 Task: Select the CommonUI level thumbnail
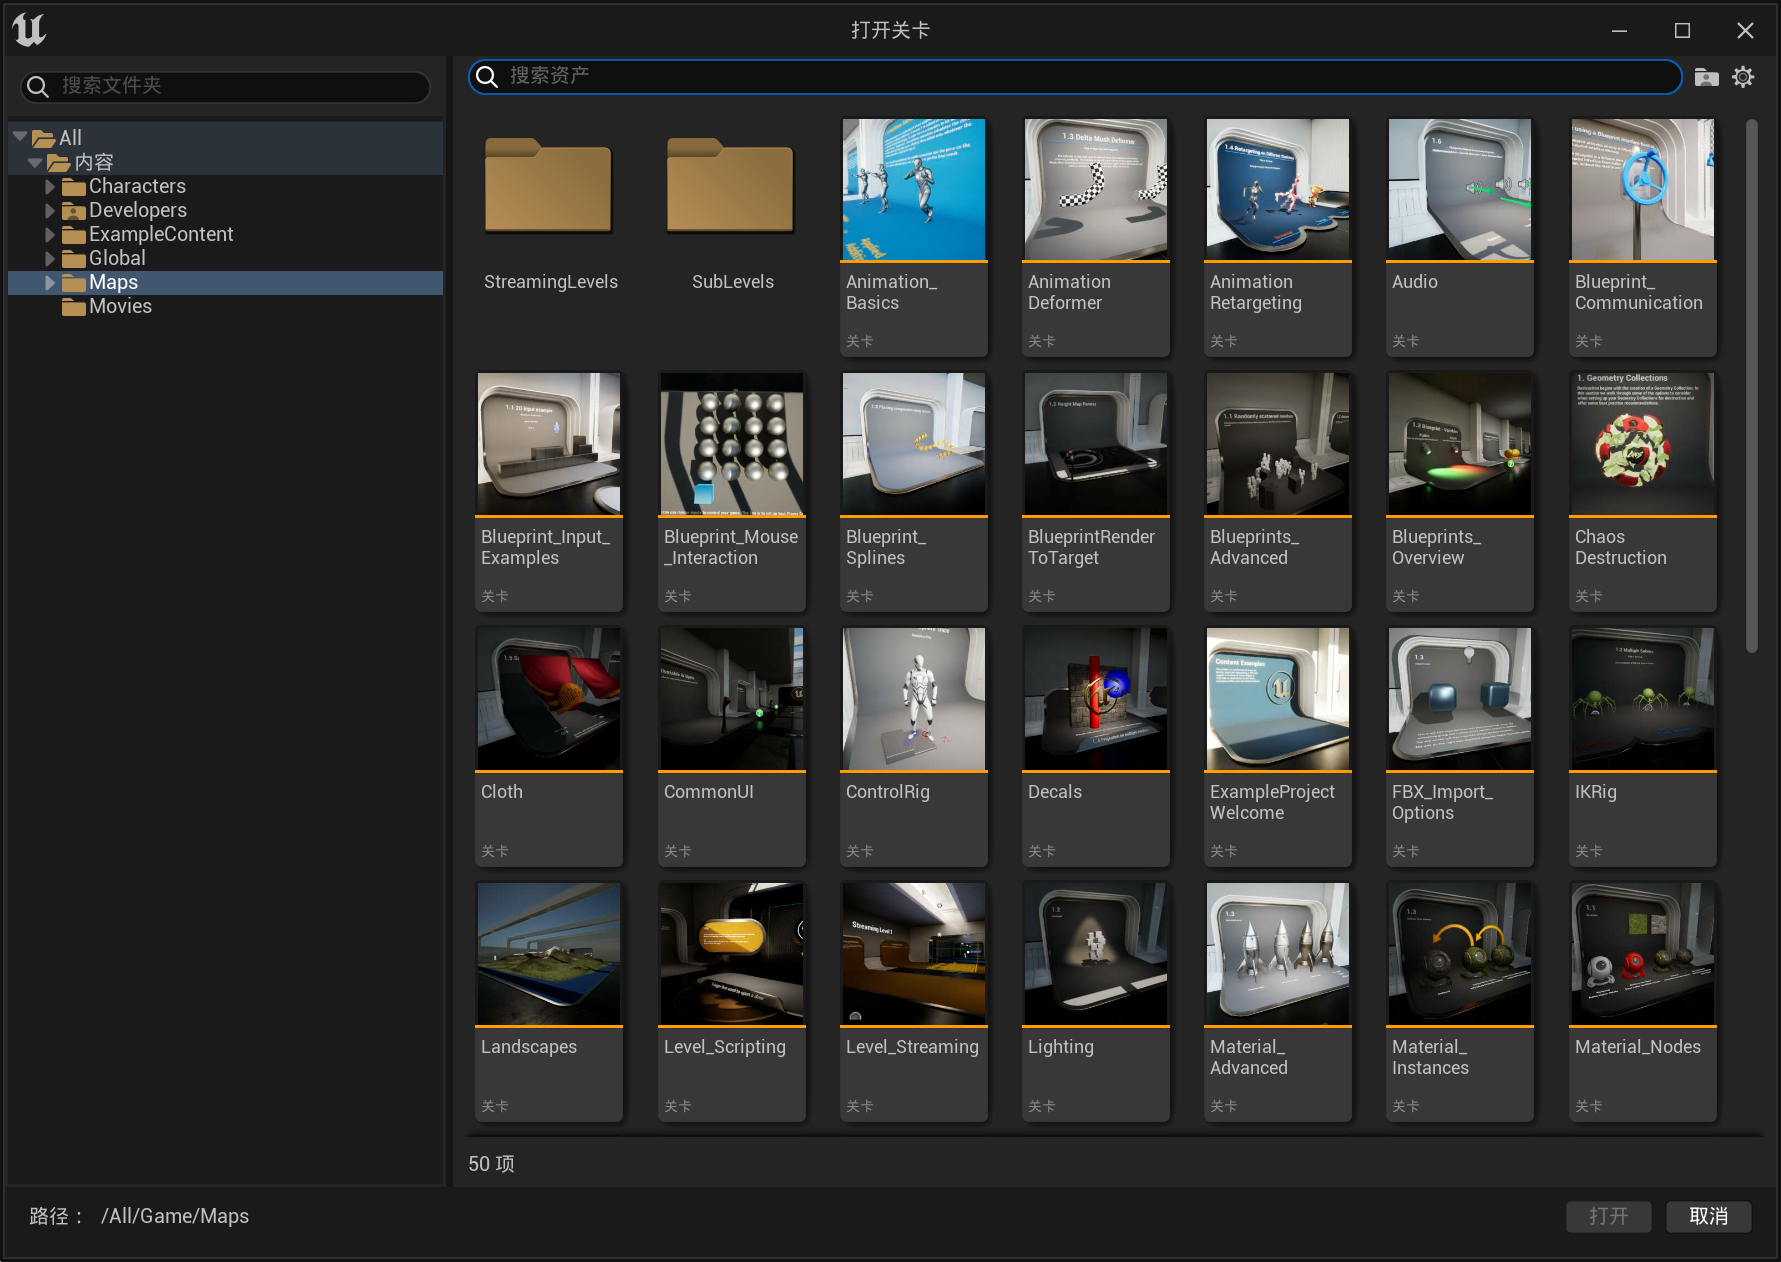[732, 699]
